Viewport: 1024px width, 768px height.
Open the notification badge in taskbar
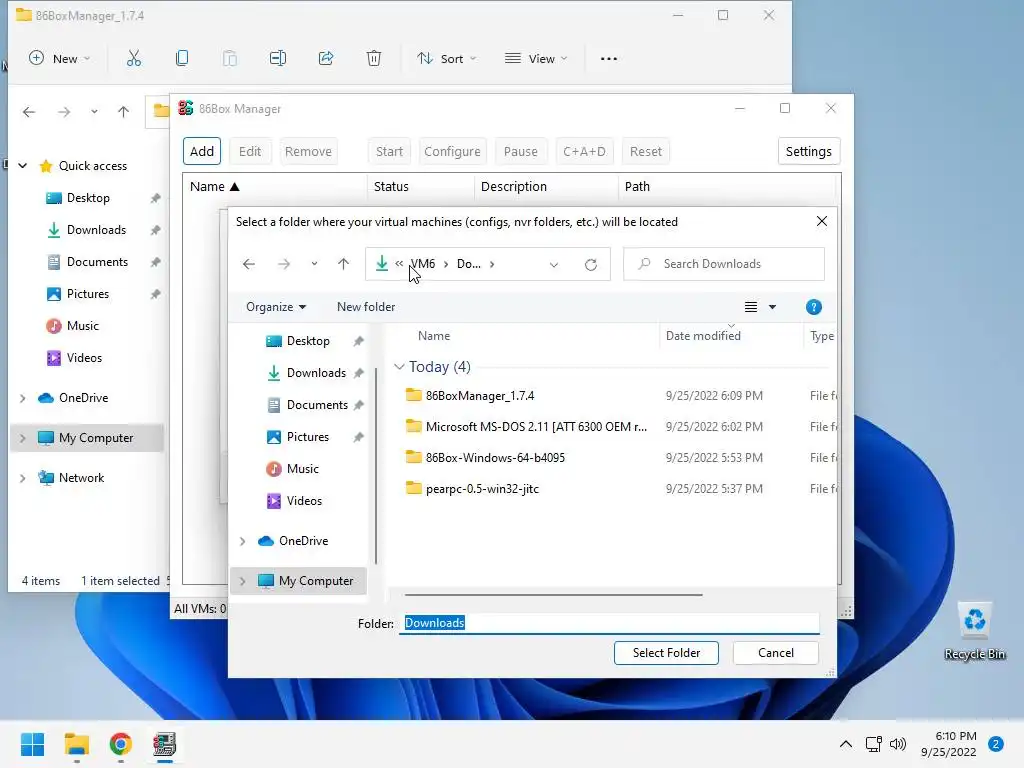pos(996,744)
